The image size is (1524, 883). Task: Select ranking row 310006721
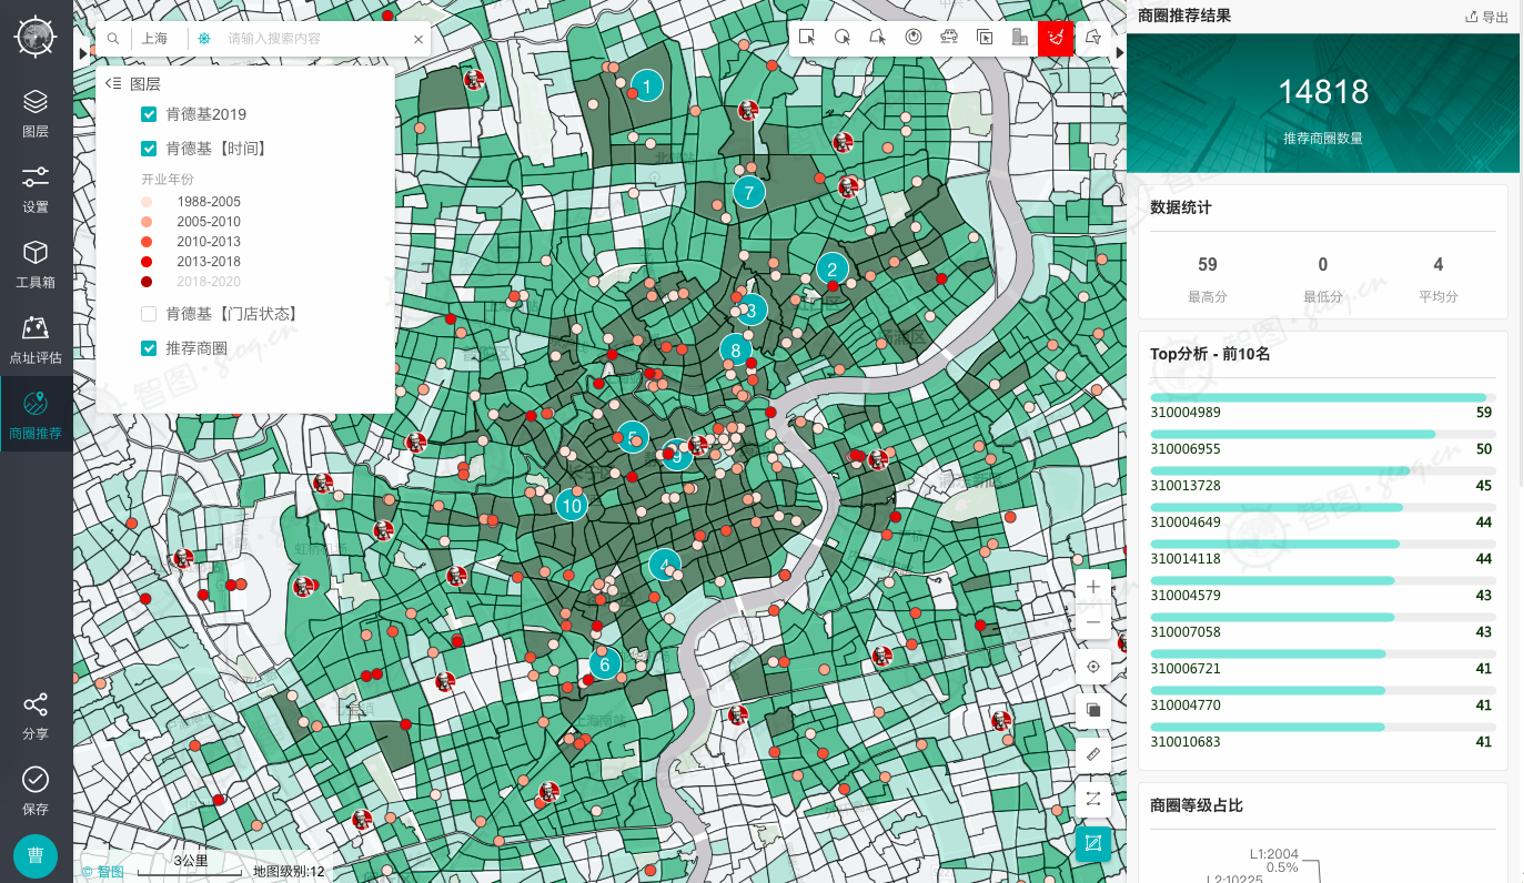[x=1321, y=663]
